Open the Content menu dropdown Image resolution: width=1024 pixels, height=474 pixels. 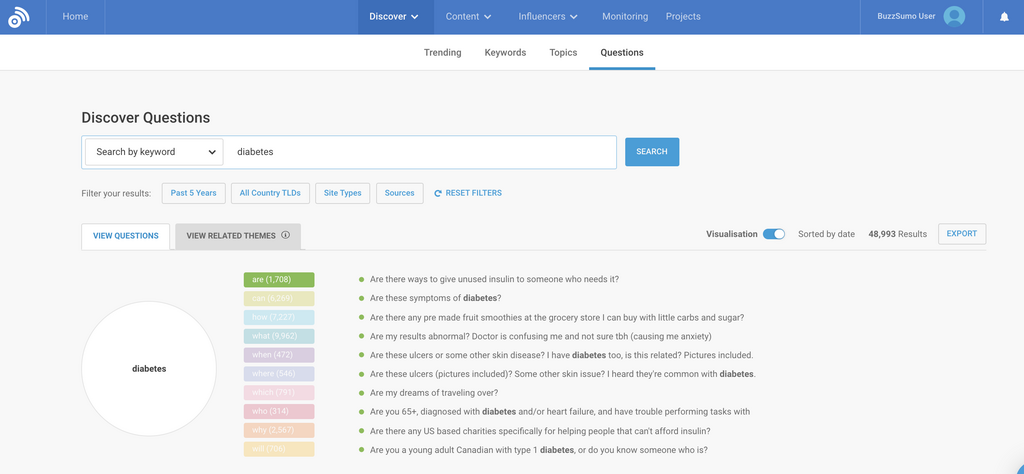point(468,17)
